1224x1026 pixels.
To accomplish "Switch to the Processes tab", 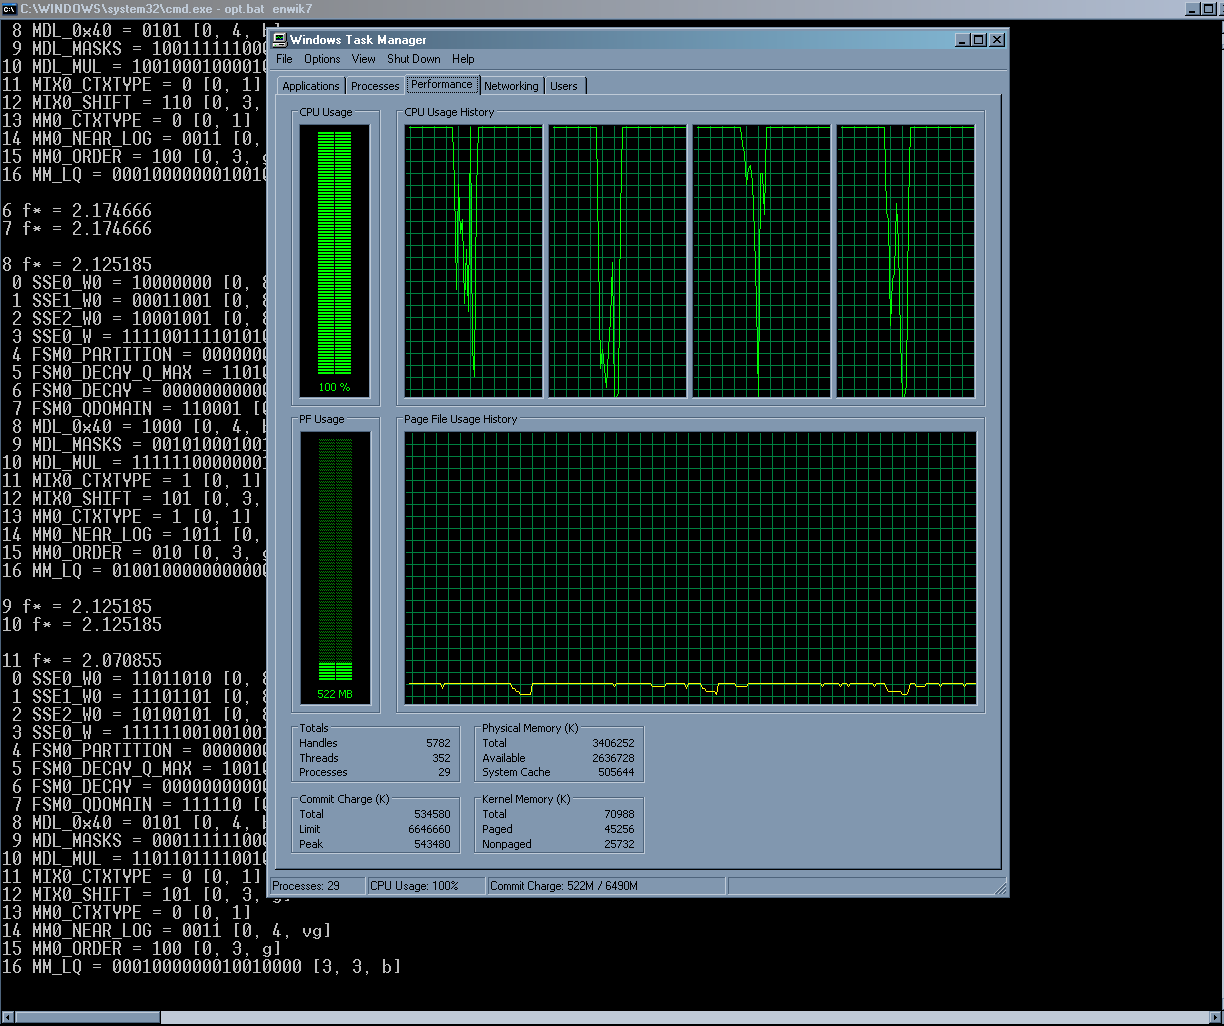I will coord(375,86).
